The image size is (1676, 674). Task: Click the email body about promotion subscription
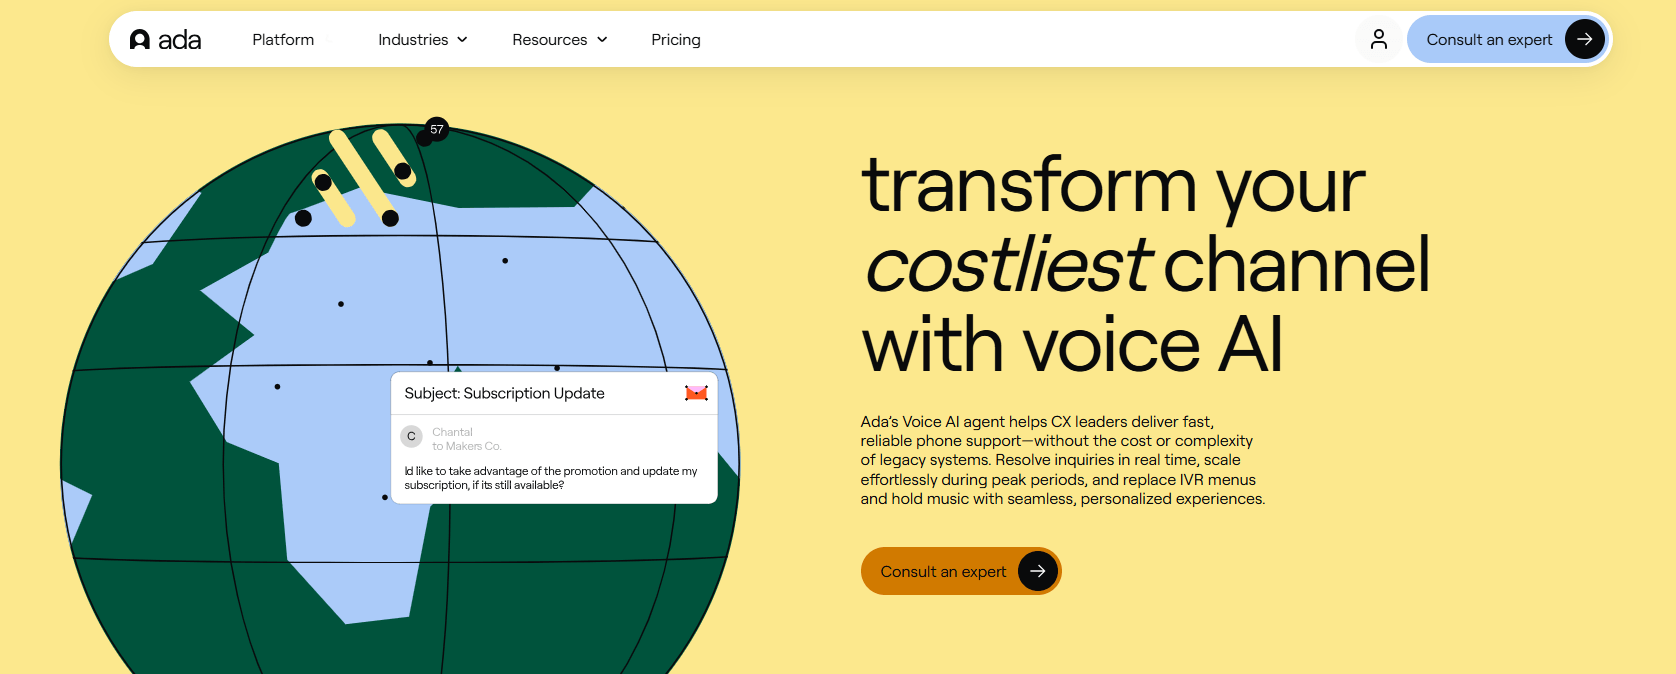tap(551, 478)
